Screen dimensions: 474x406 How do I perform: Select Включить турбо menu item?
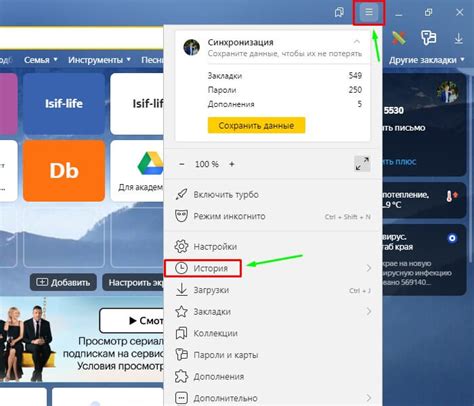pos(273,195)
